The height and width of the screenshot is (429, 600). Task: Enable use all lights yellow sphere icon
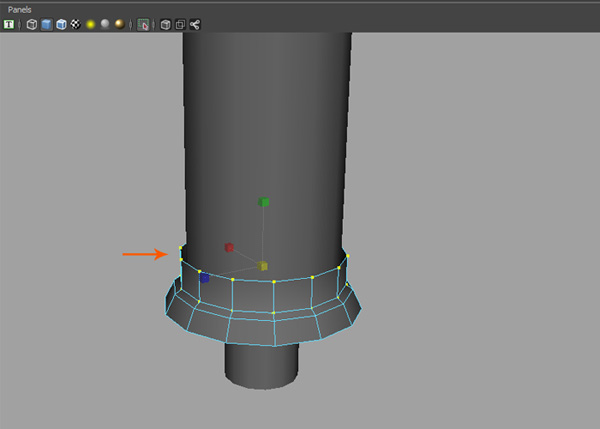90,23
